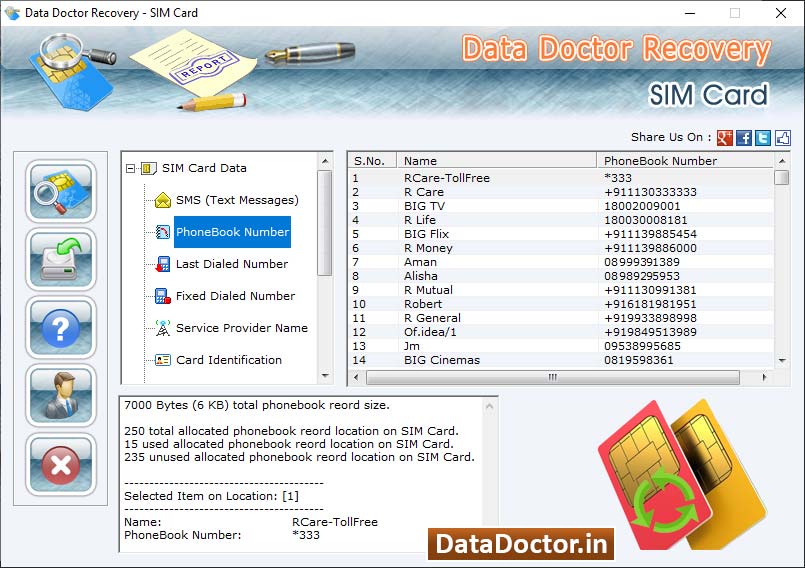Click the number +911130333333 cell

pyautogui.click(x=650, y=192)
